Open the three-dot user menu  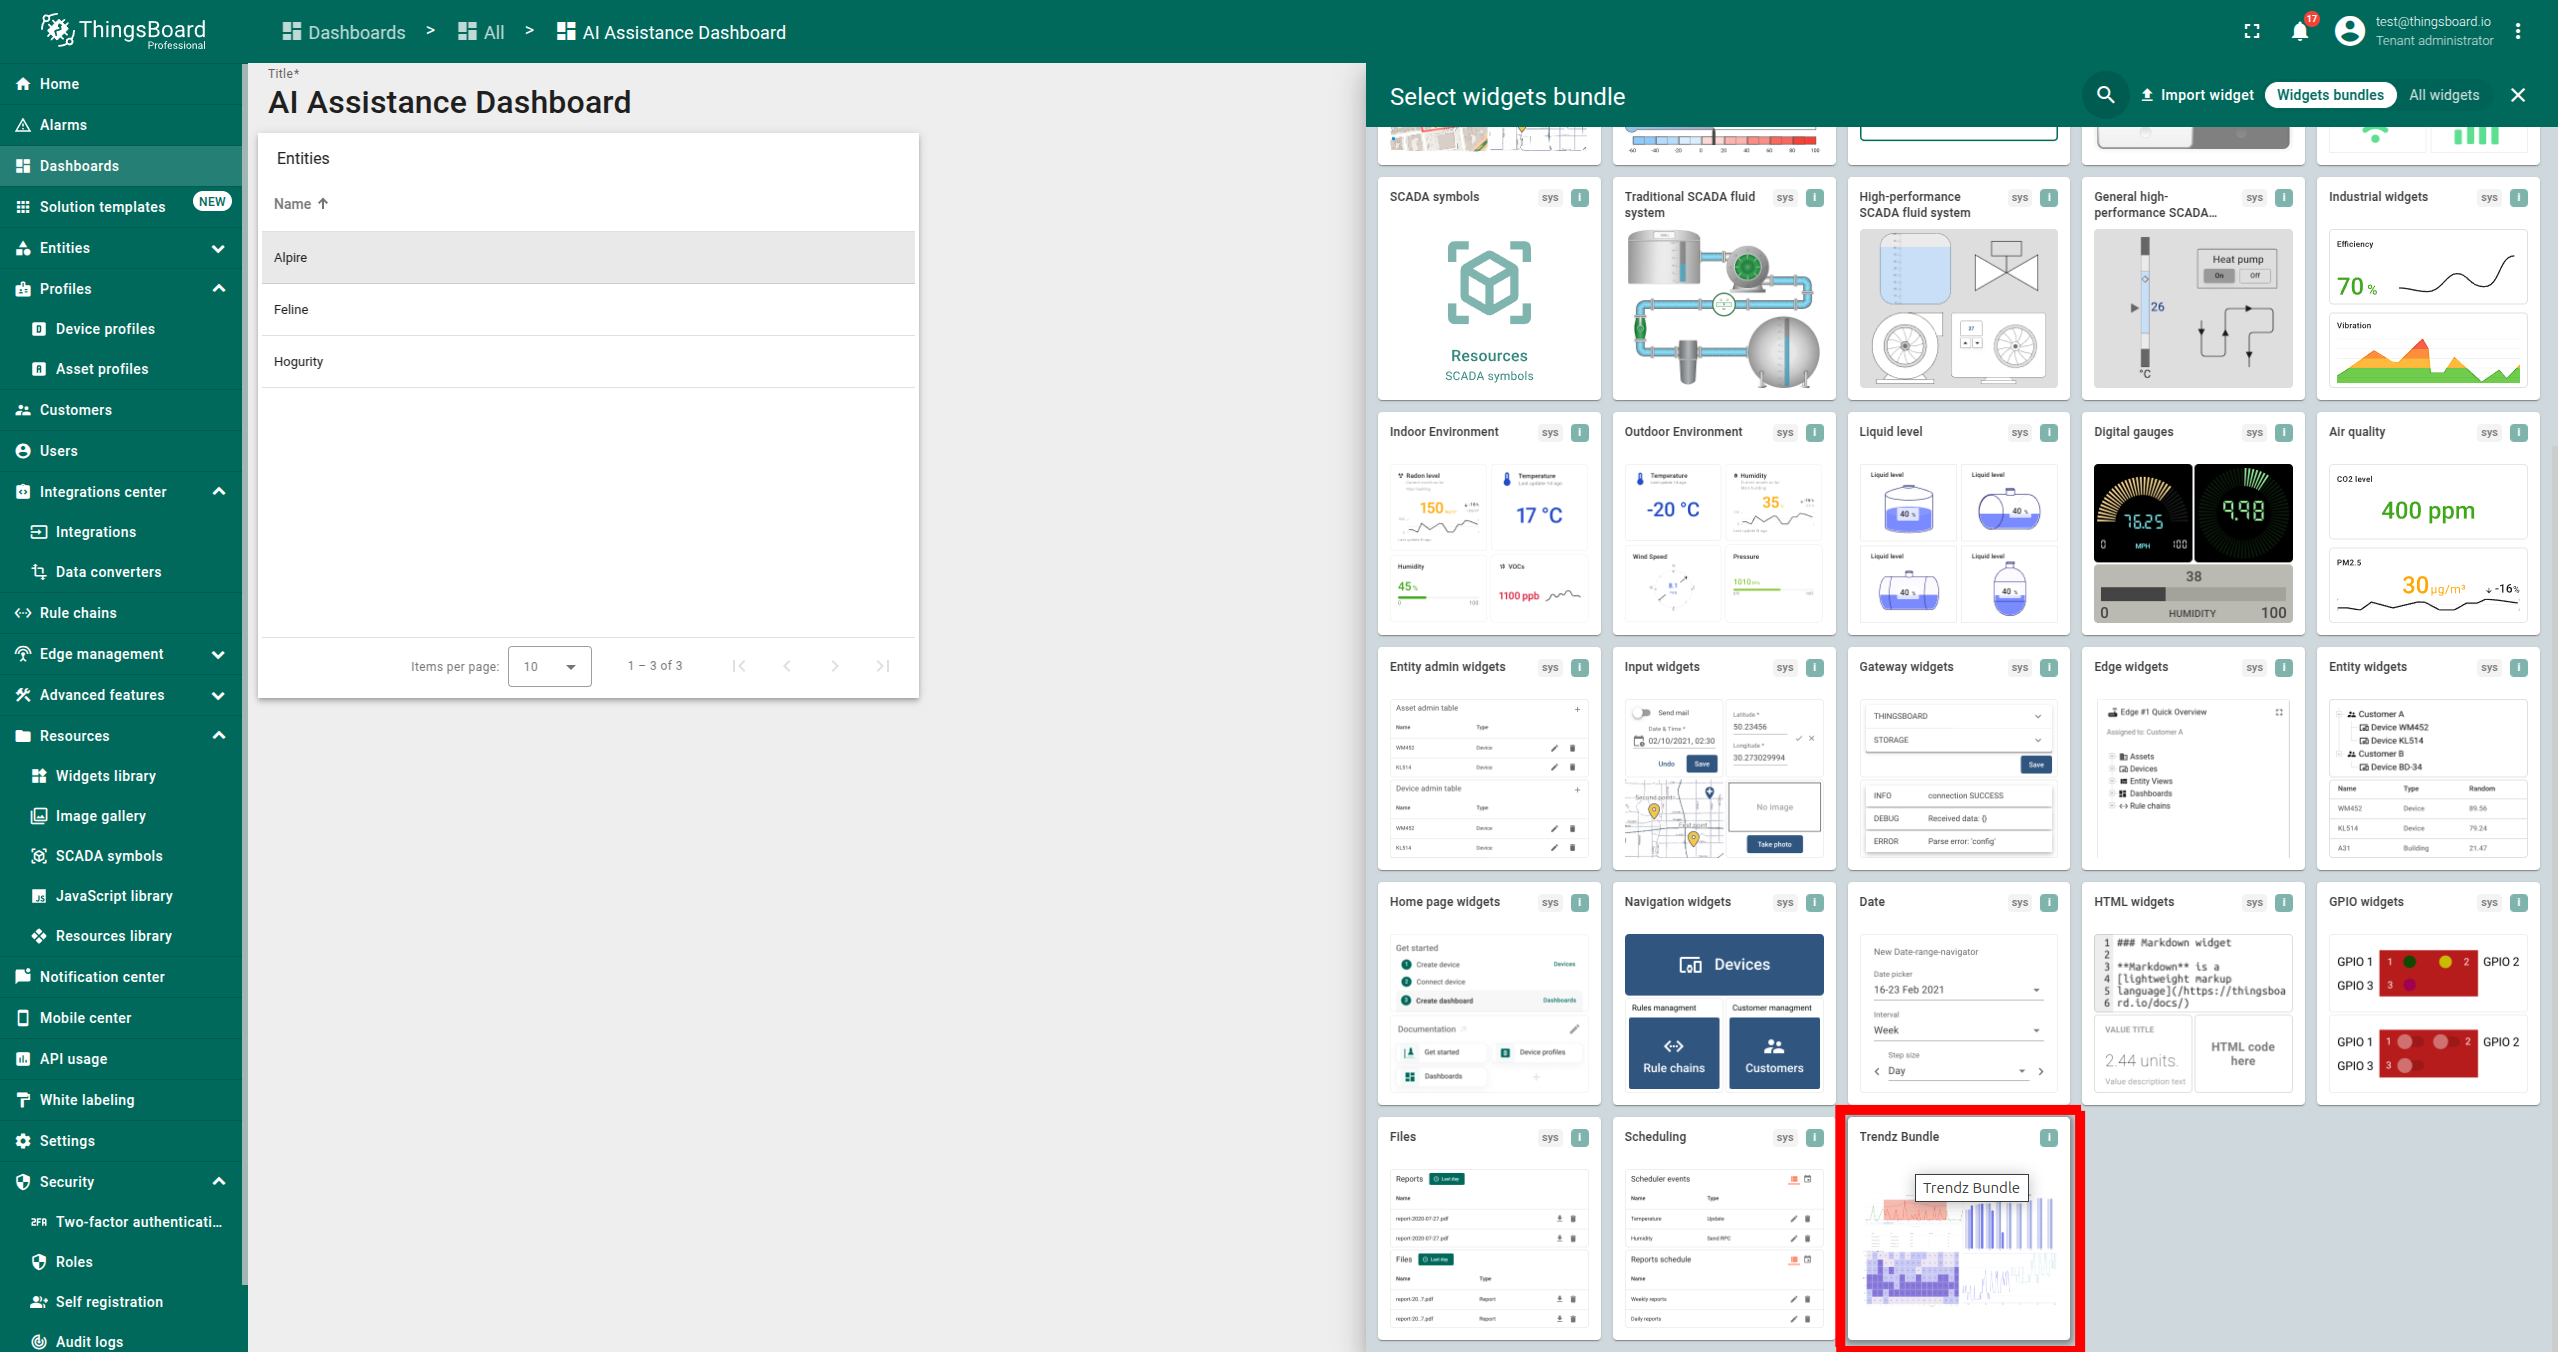coord(2518,32)
